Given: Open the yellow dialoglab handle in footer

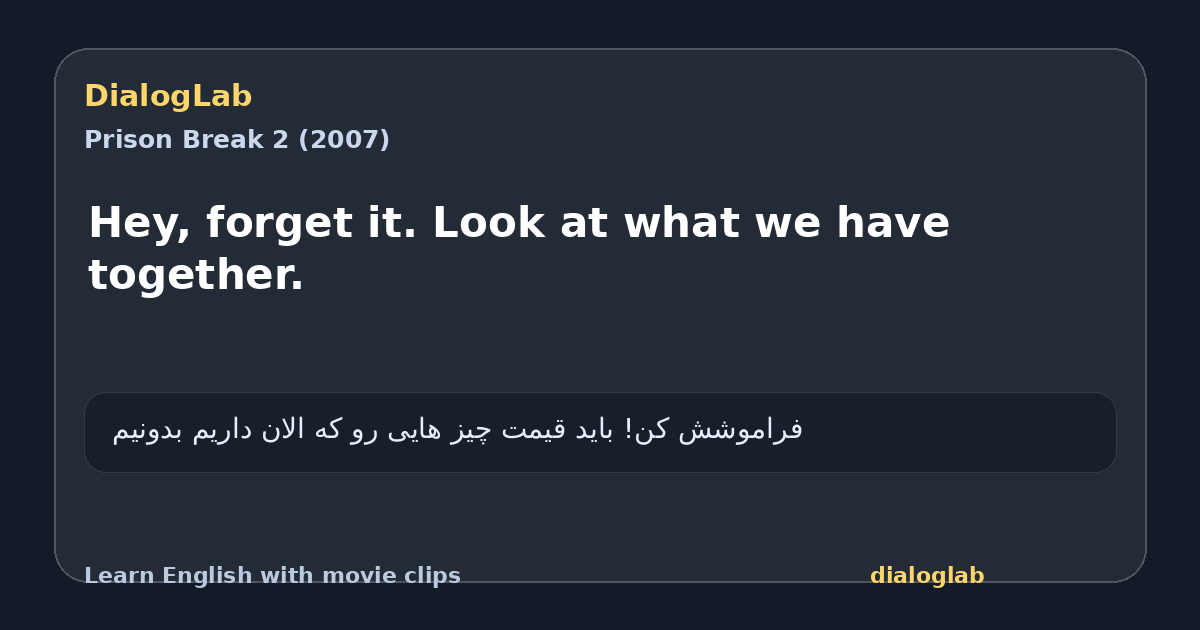Looking at the screenshot, I should (x=927, y=576).
